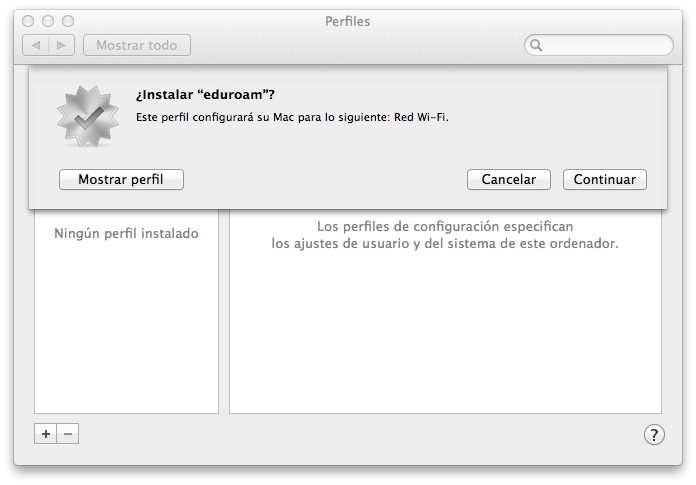Open help with the question mark button

click(x=654, y=434)
